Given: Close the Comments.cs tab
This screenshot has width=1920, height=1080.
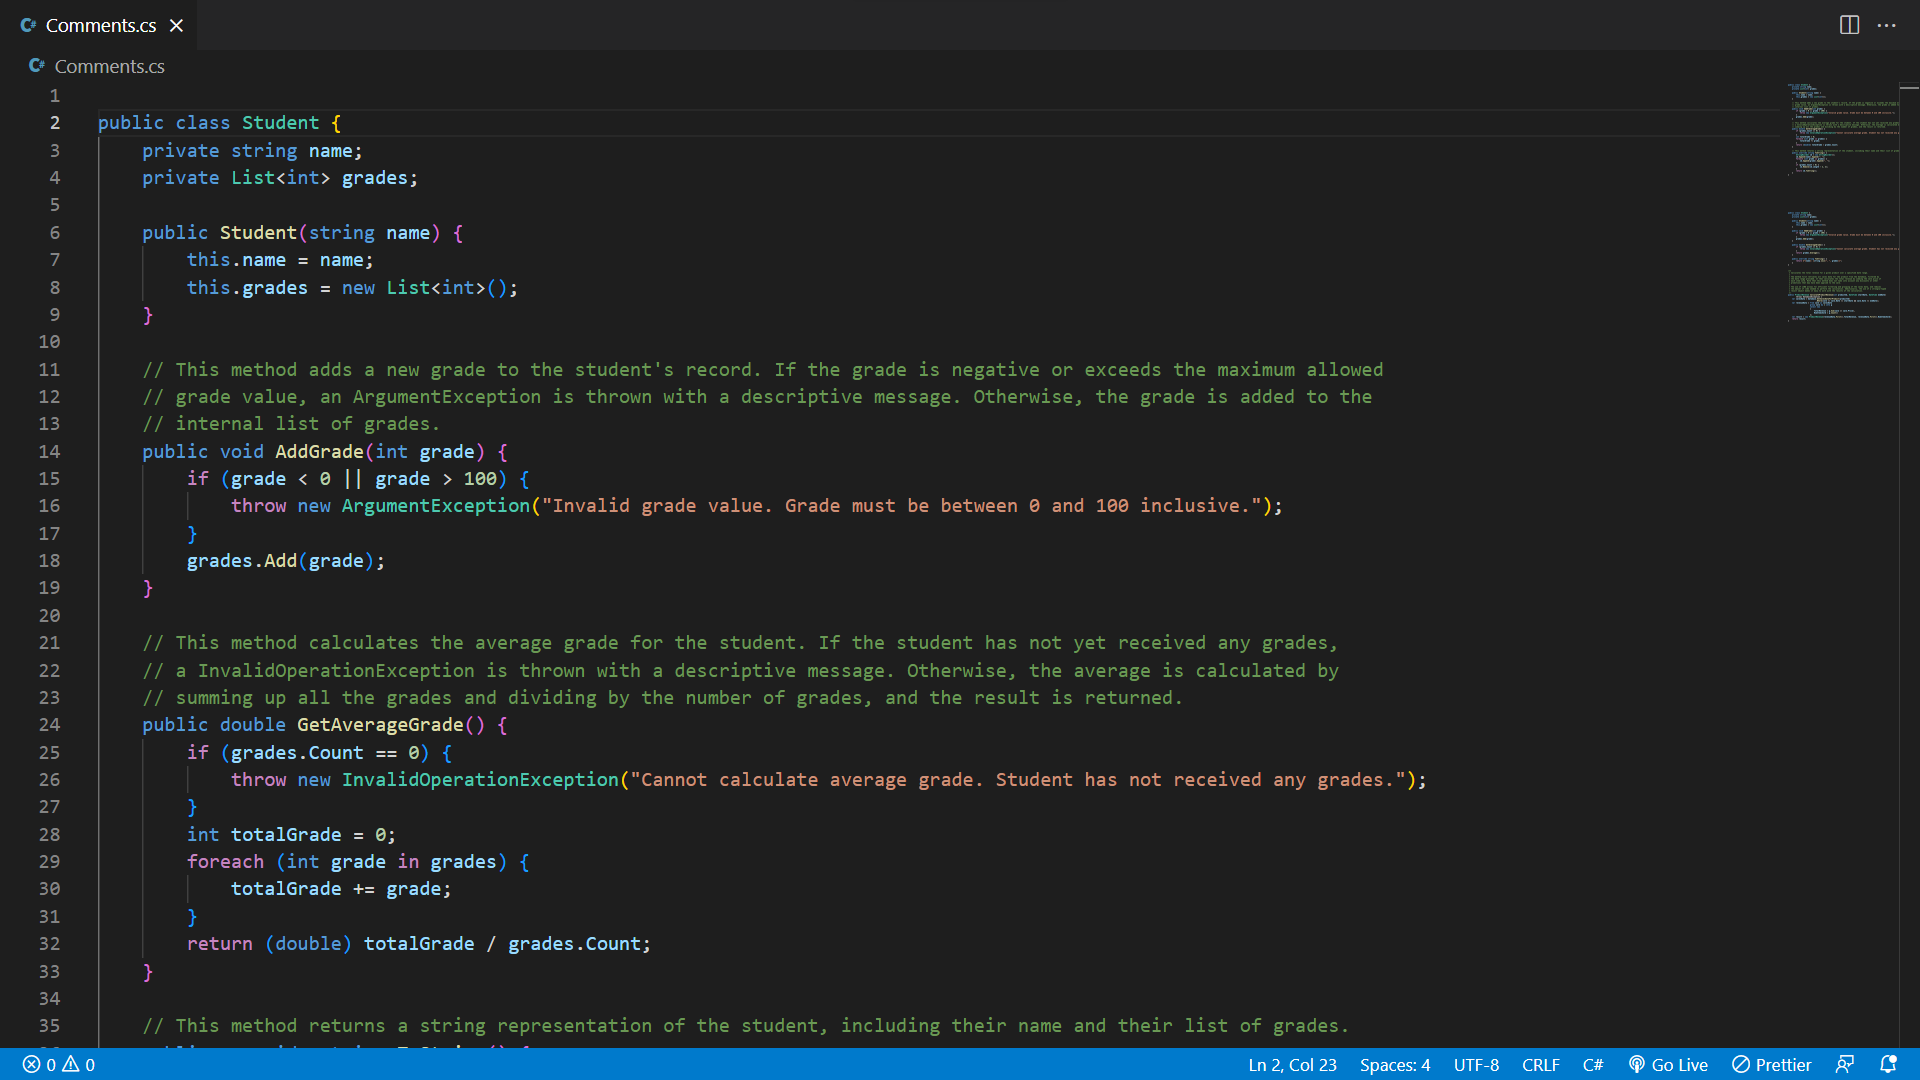Looking at the screenshot, I should pyautogui.click(x=176, y=25).
